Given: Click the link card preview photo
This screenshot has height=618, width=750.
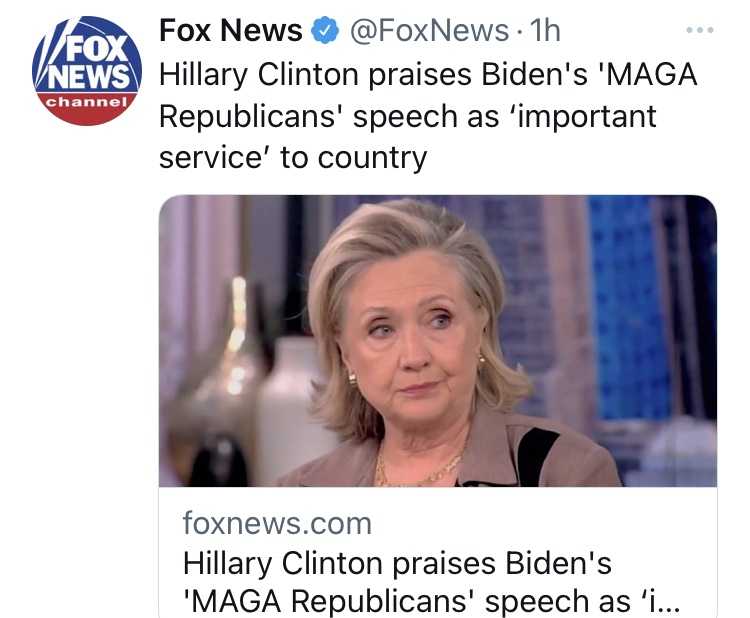Looking at the screenshot, I should (438, 341).
